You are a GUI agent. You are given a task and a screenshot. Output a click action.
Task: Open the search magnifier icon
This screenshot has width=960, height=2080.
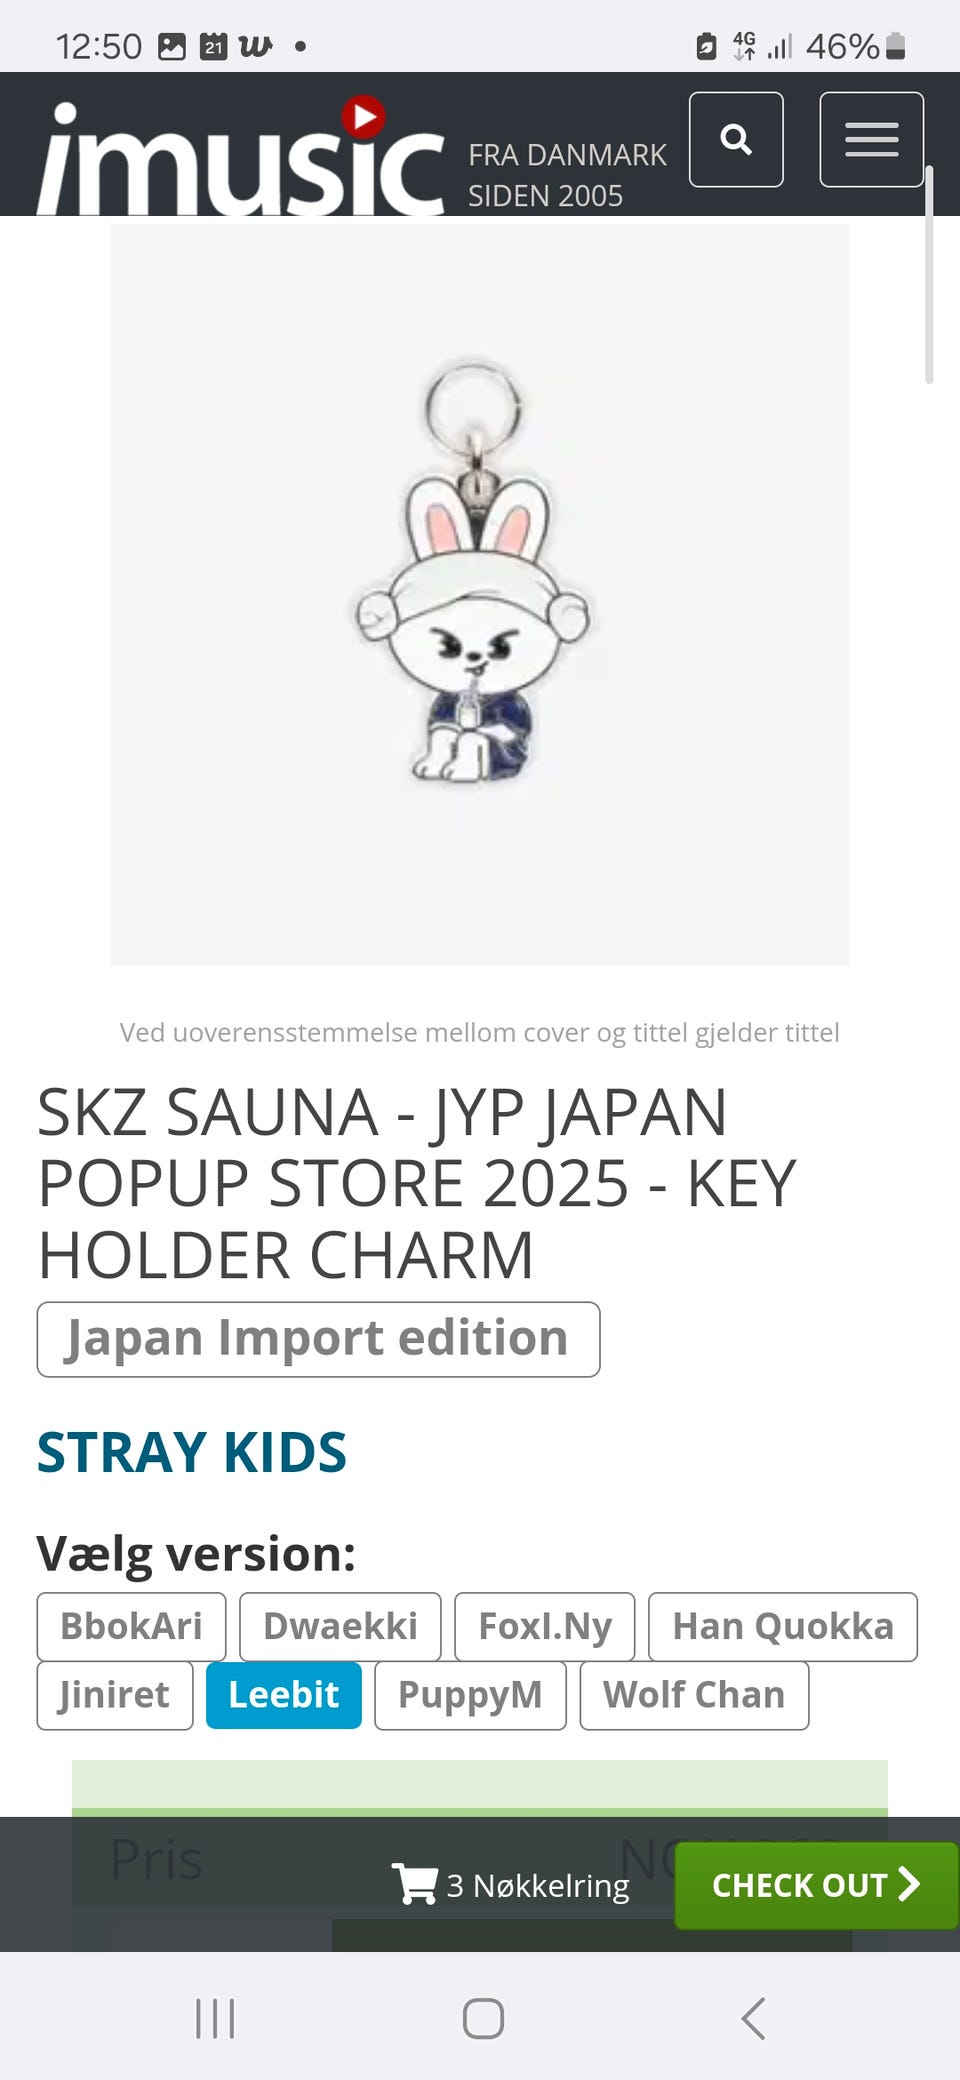point(736,139)
